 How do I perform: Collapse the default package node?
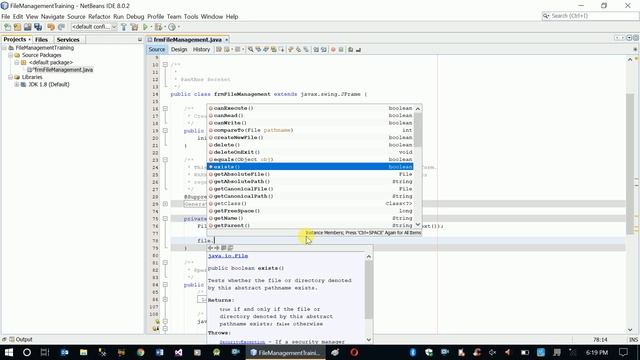[17, 62]
